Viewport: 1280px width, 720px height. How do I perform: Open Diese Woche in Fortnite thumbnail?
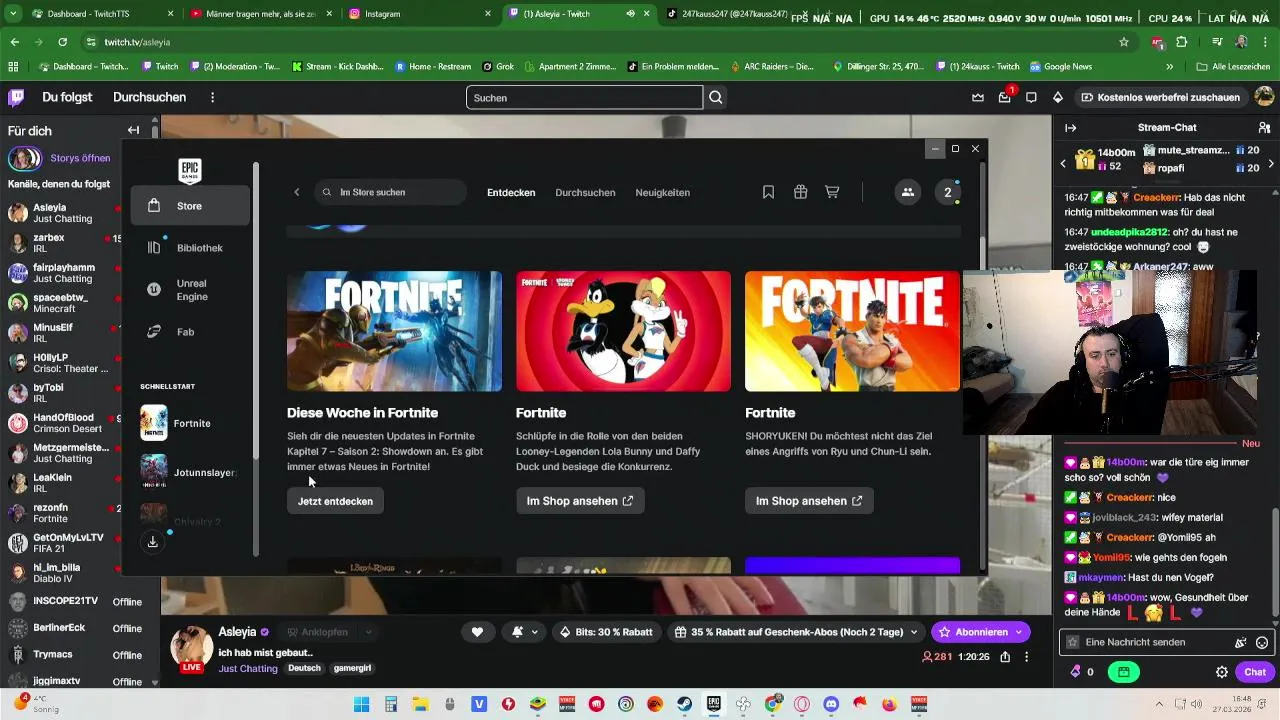click(394, 331)
